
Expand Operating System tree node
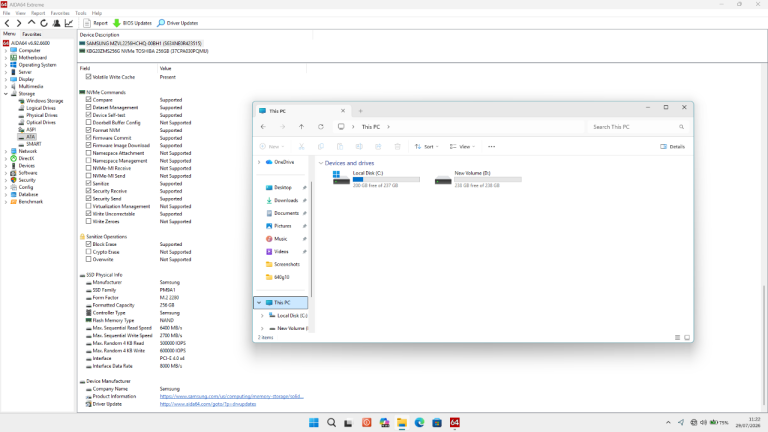click(x=6, y=65)
